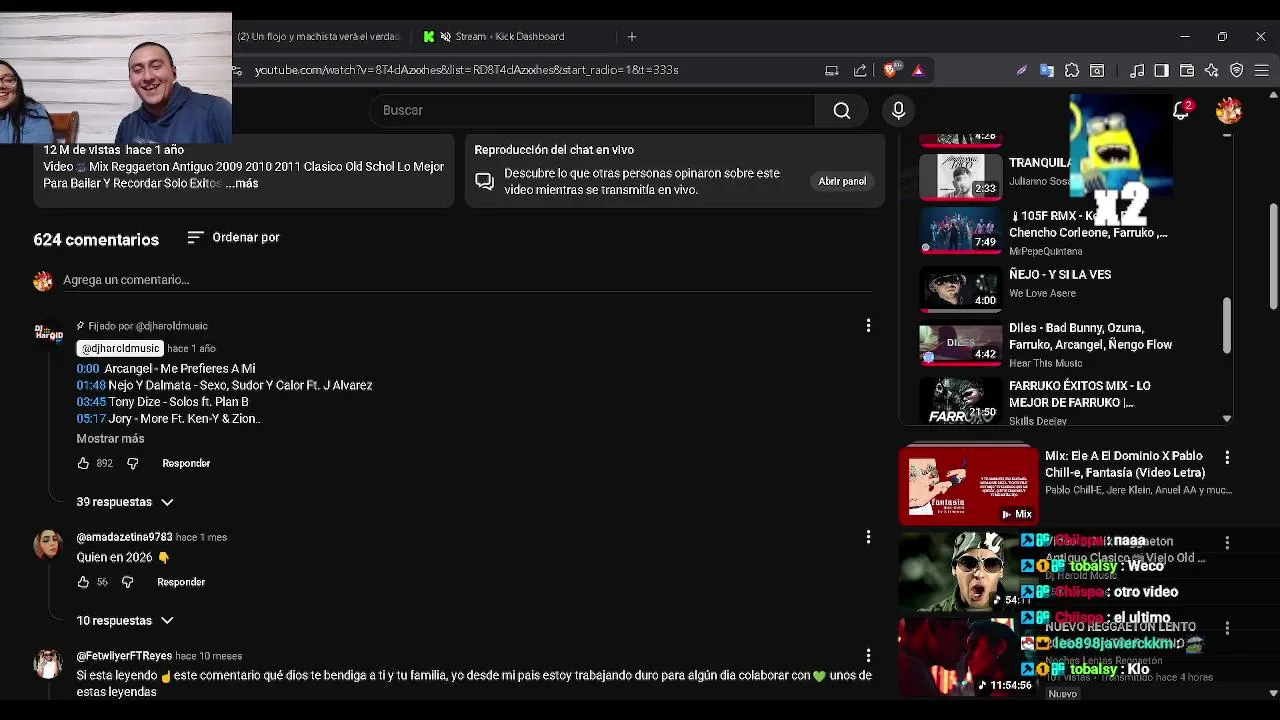
Task: Open Brave Leo AI sparkle icon
Action: tap(1211, 70)
